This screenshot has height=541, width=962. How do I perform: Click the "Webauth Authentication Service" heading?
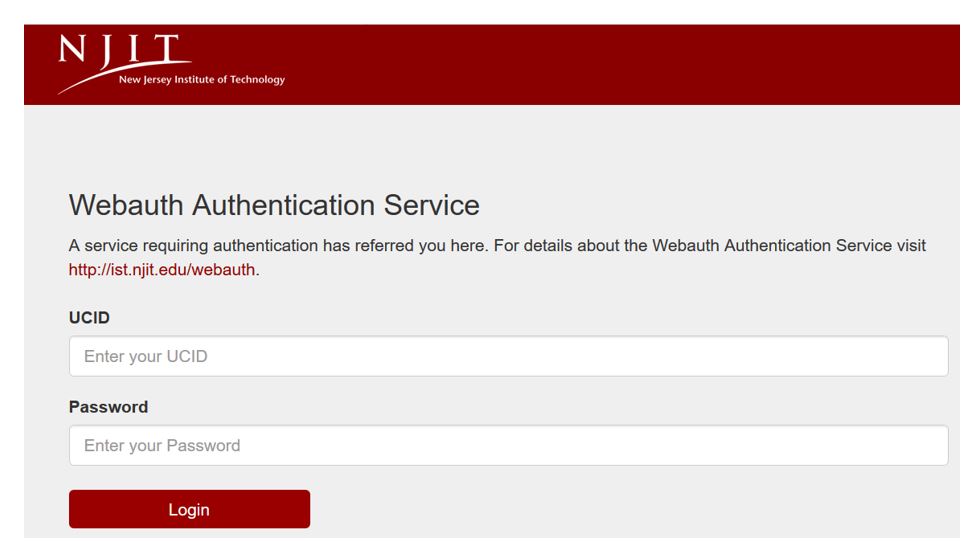[x=274, y=206]
